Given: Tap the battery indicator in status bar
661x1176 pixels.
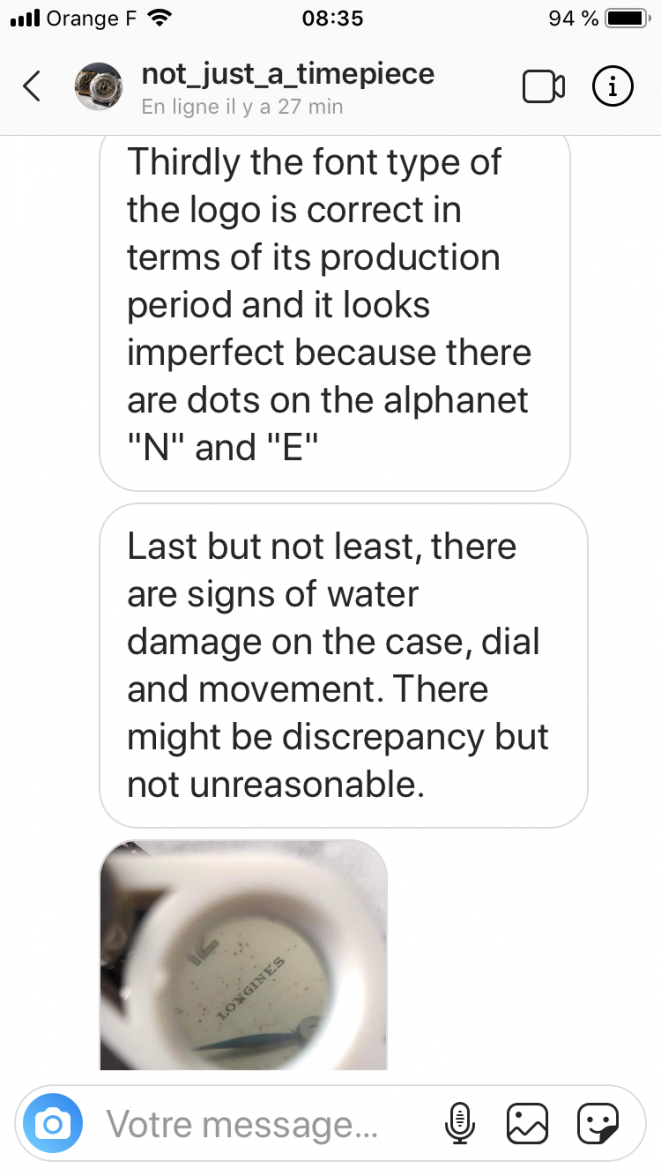Looking at the screenshot, I should coord(629,18).
